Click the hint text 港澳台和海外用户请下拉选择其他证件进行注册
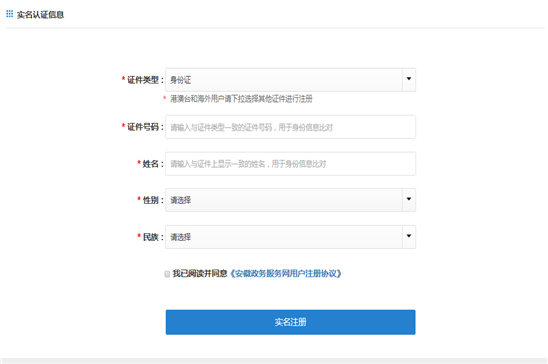 (x=241, y=99)
